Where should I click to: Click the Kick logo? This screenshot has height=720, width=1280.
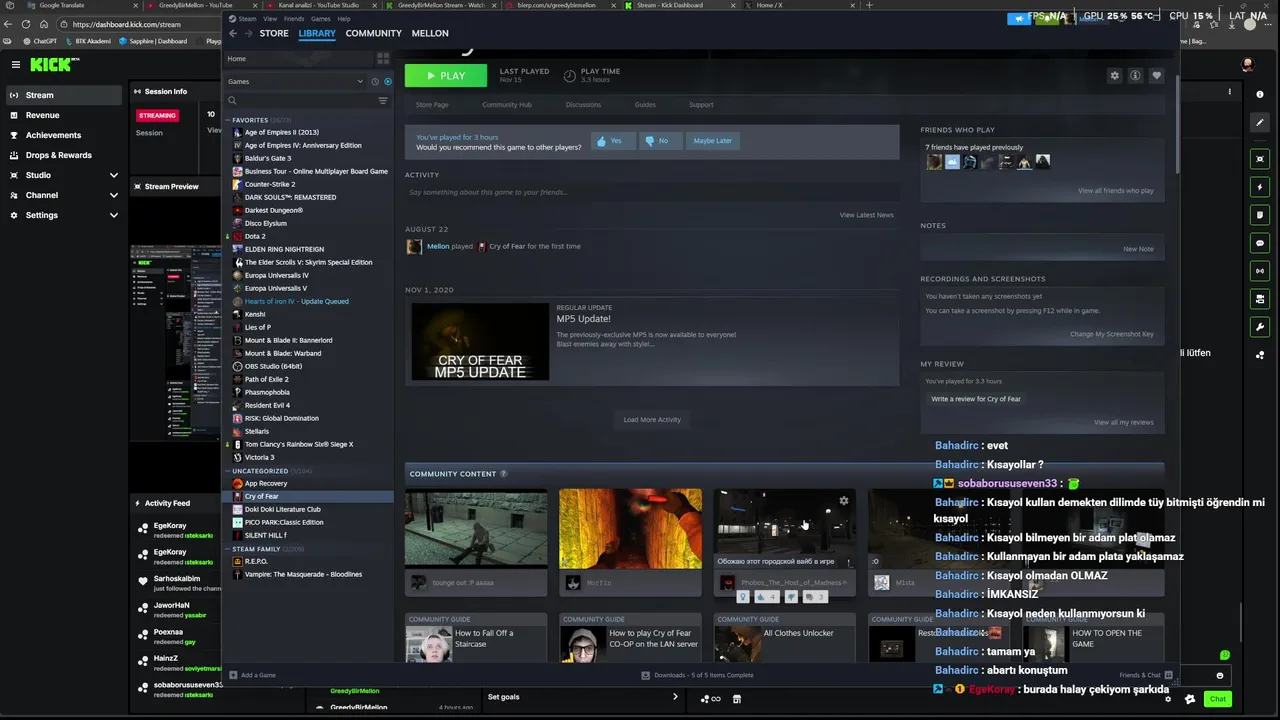tap(52, 64)
